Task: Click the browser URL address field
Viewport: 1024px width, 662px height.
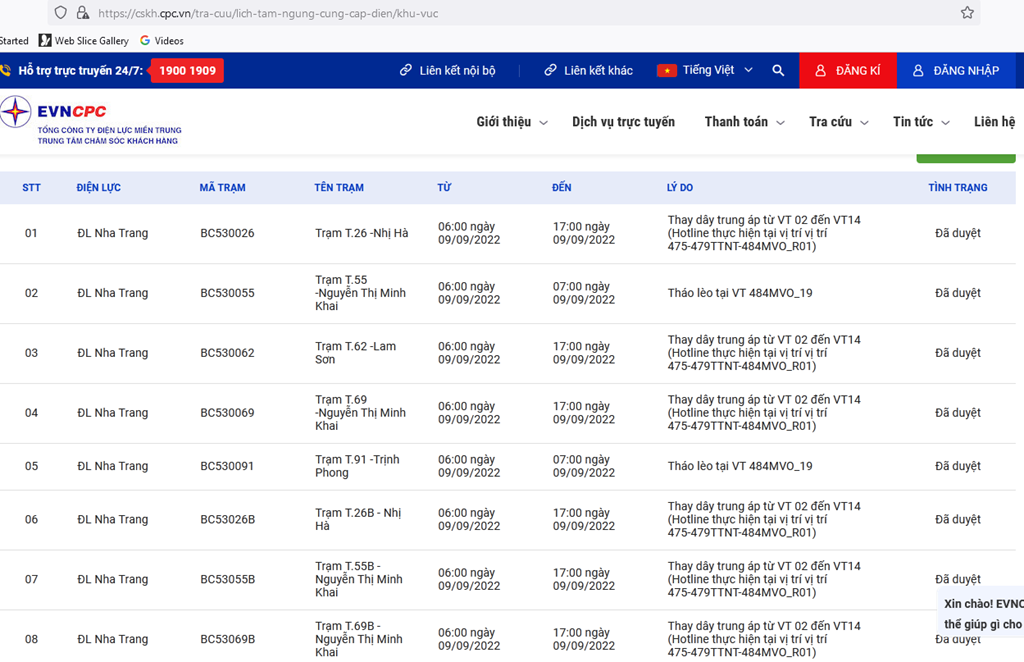Action: 500,13
